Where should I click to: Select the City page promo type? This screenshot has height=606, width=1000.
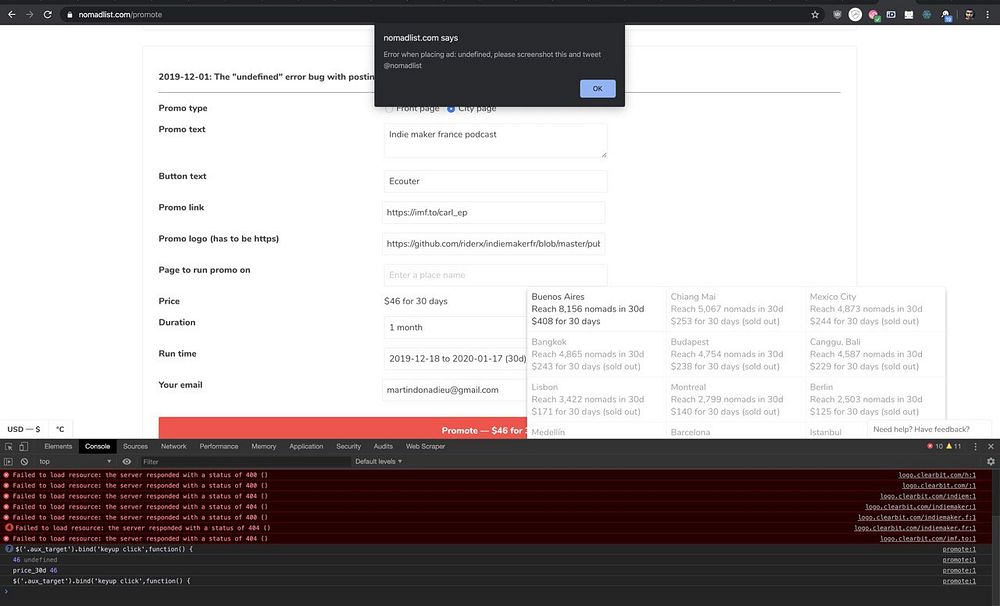pos(451,108)
